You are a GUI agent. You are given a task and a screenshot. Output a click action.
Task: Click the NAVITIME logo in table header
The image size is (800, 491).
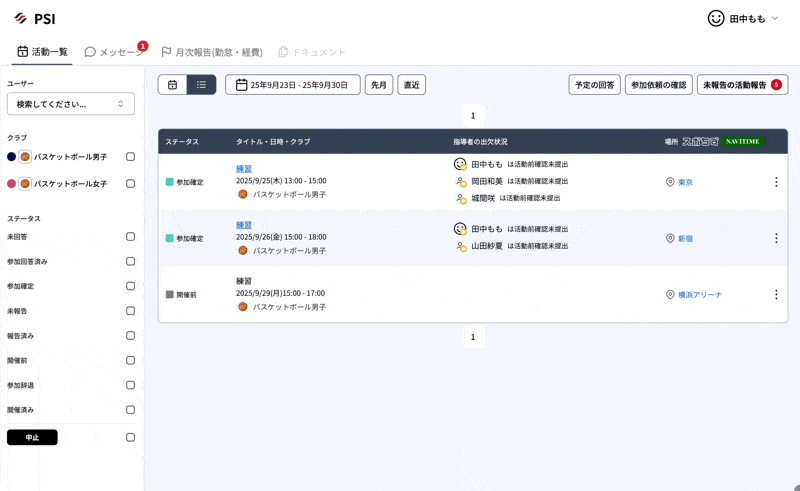743,141
